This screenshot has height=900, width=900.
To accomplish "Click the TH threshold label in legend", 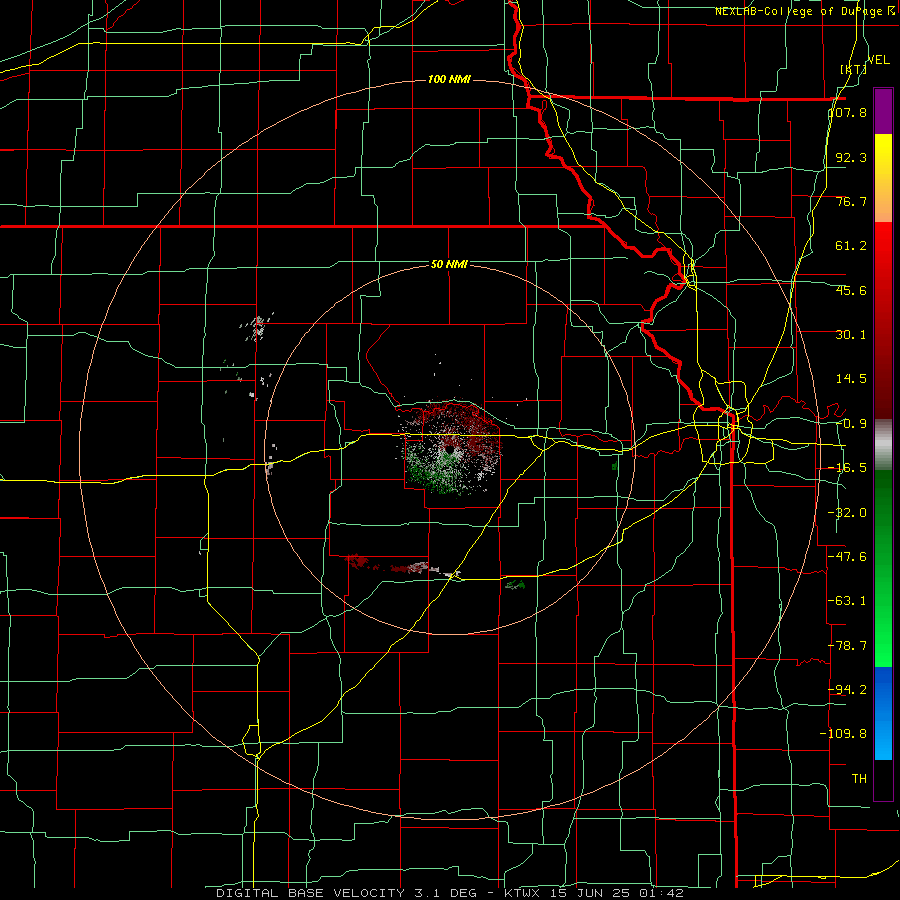I will coord(859,778).
